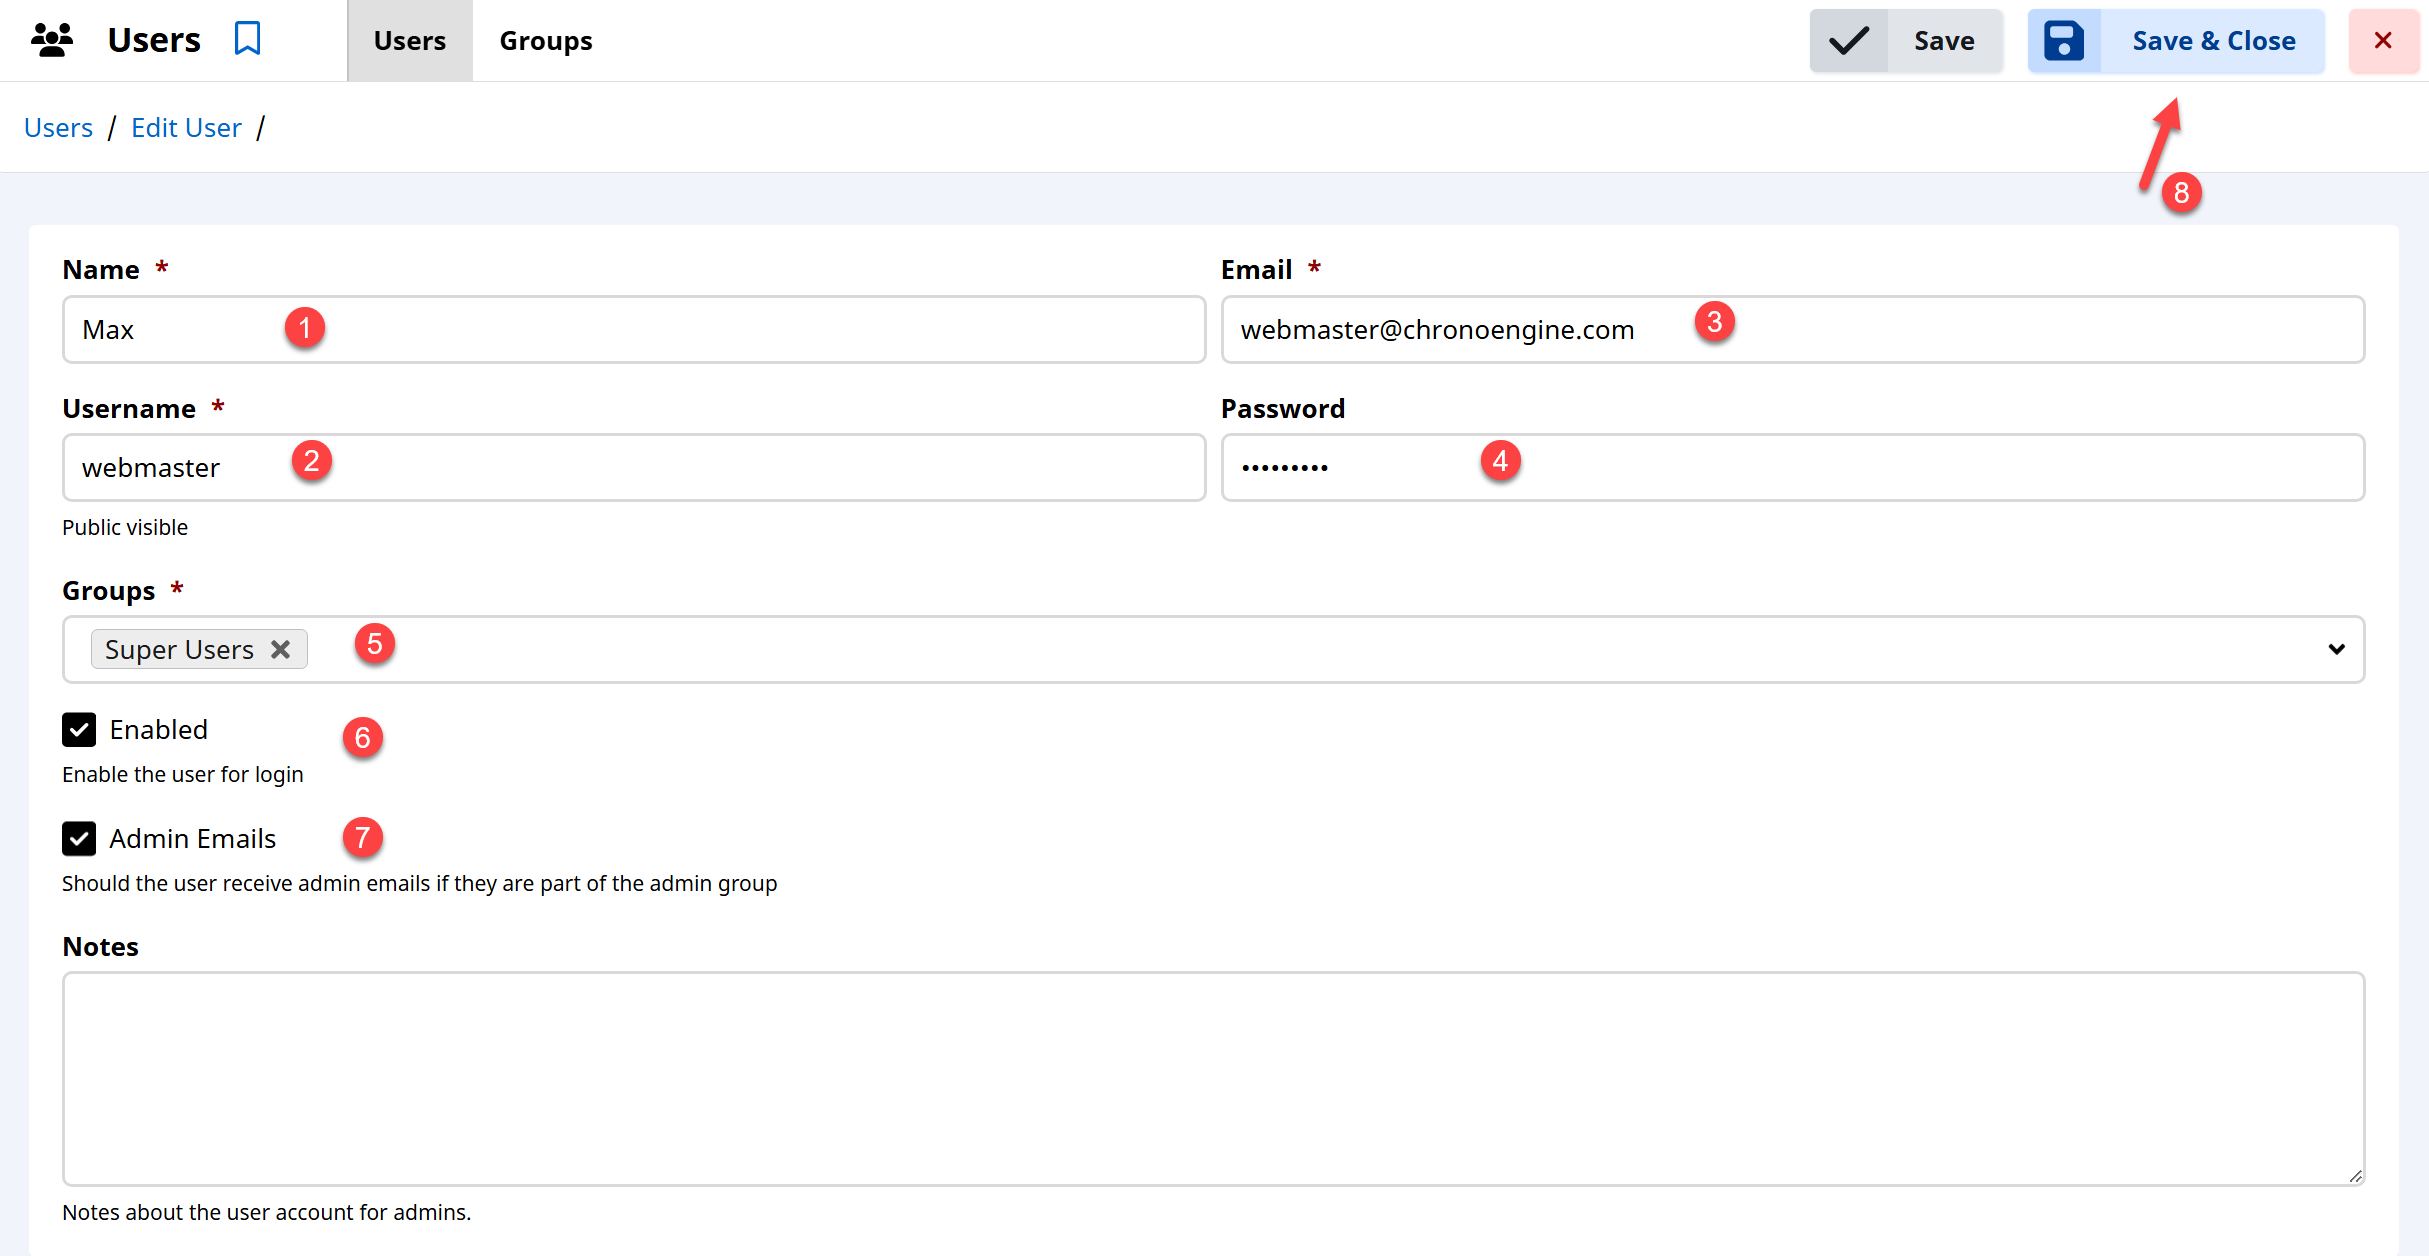
Task: Click inside the Notes textarea
Action: (1213, 1079)
